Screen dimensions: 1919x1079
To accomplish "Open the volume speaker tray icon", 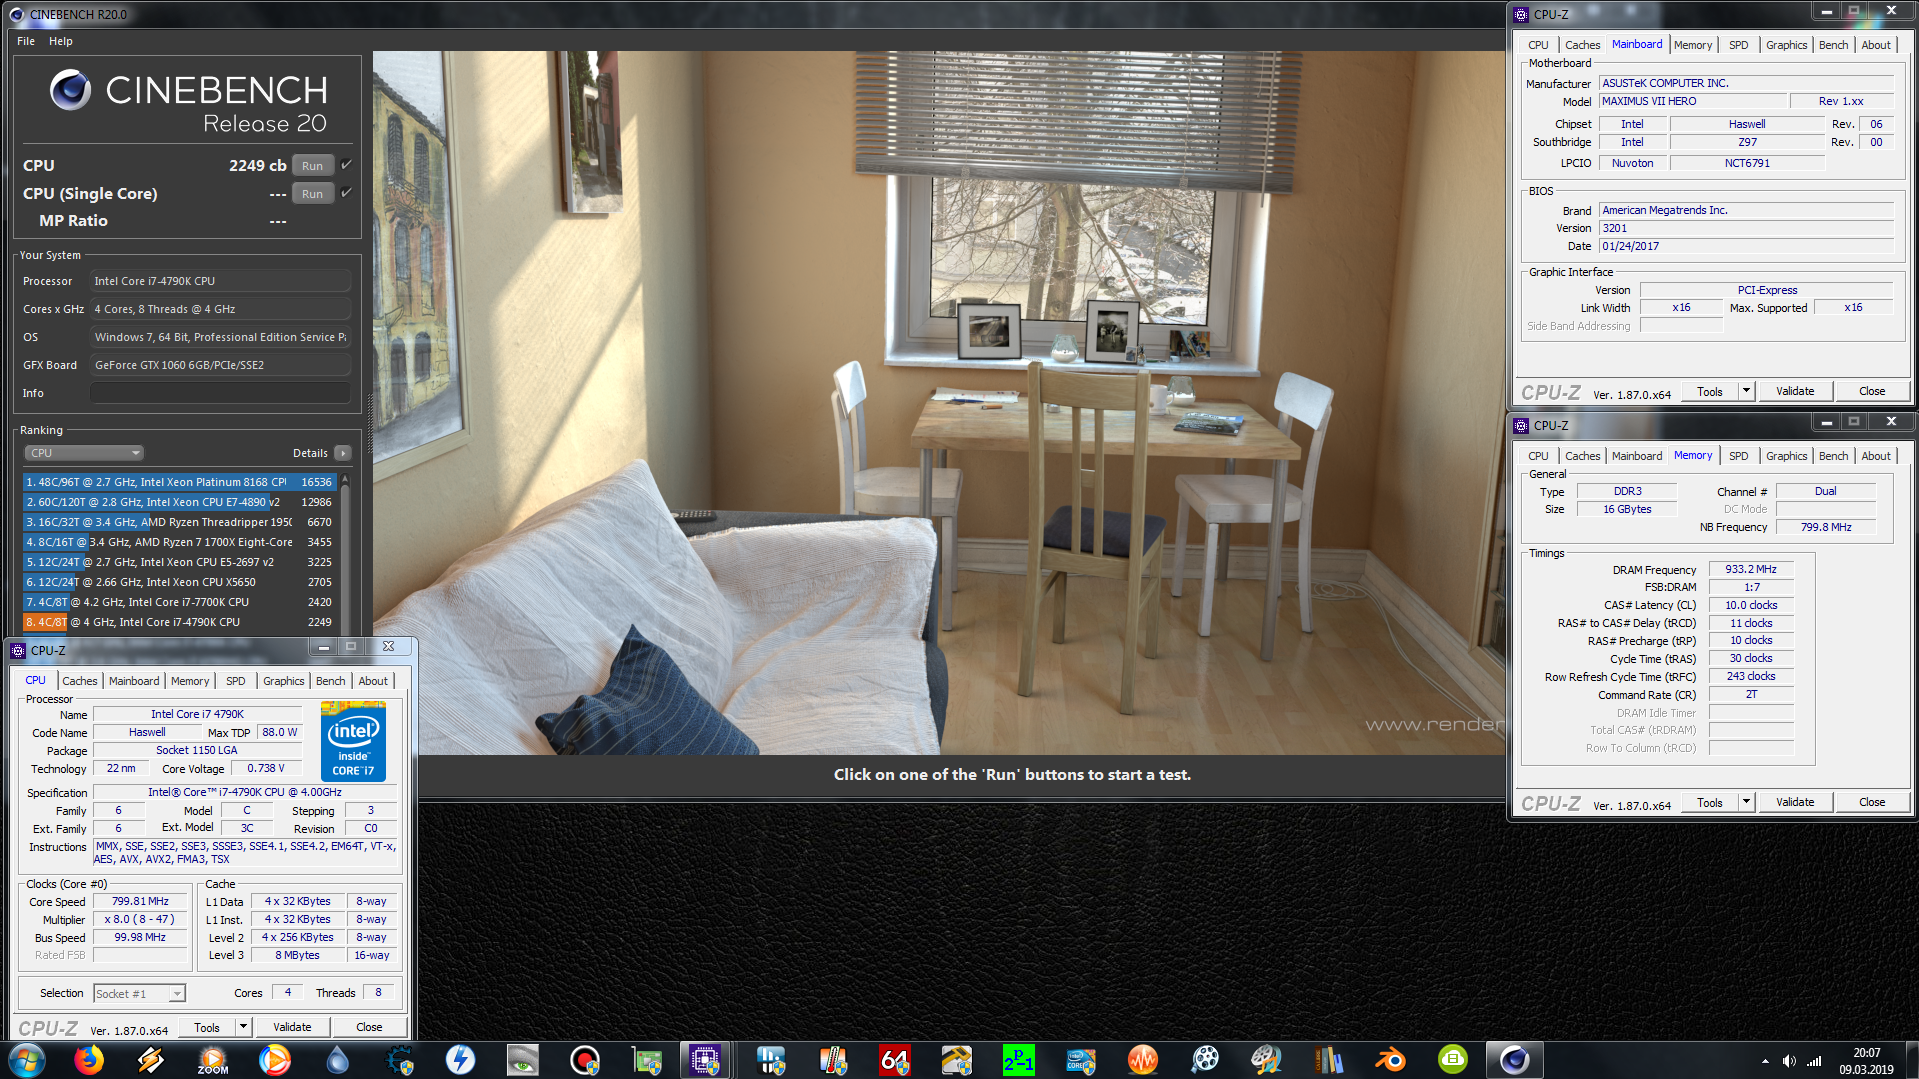I will [x=1789, y=1061].
